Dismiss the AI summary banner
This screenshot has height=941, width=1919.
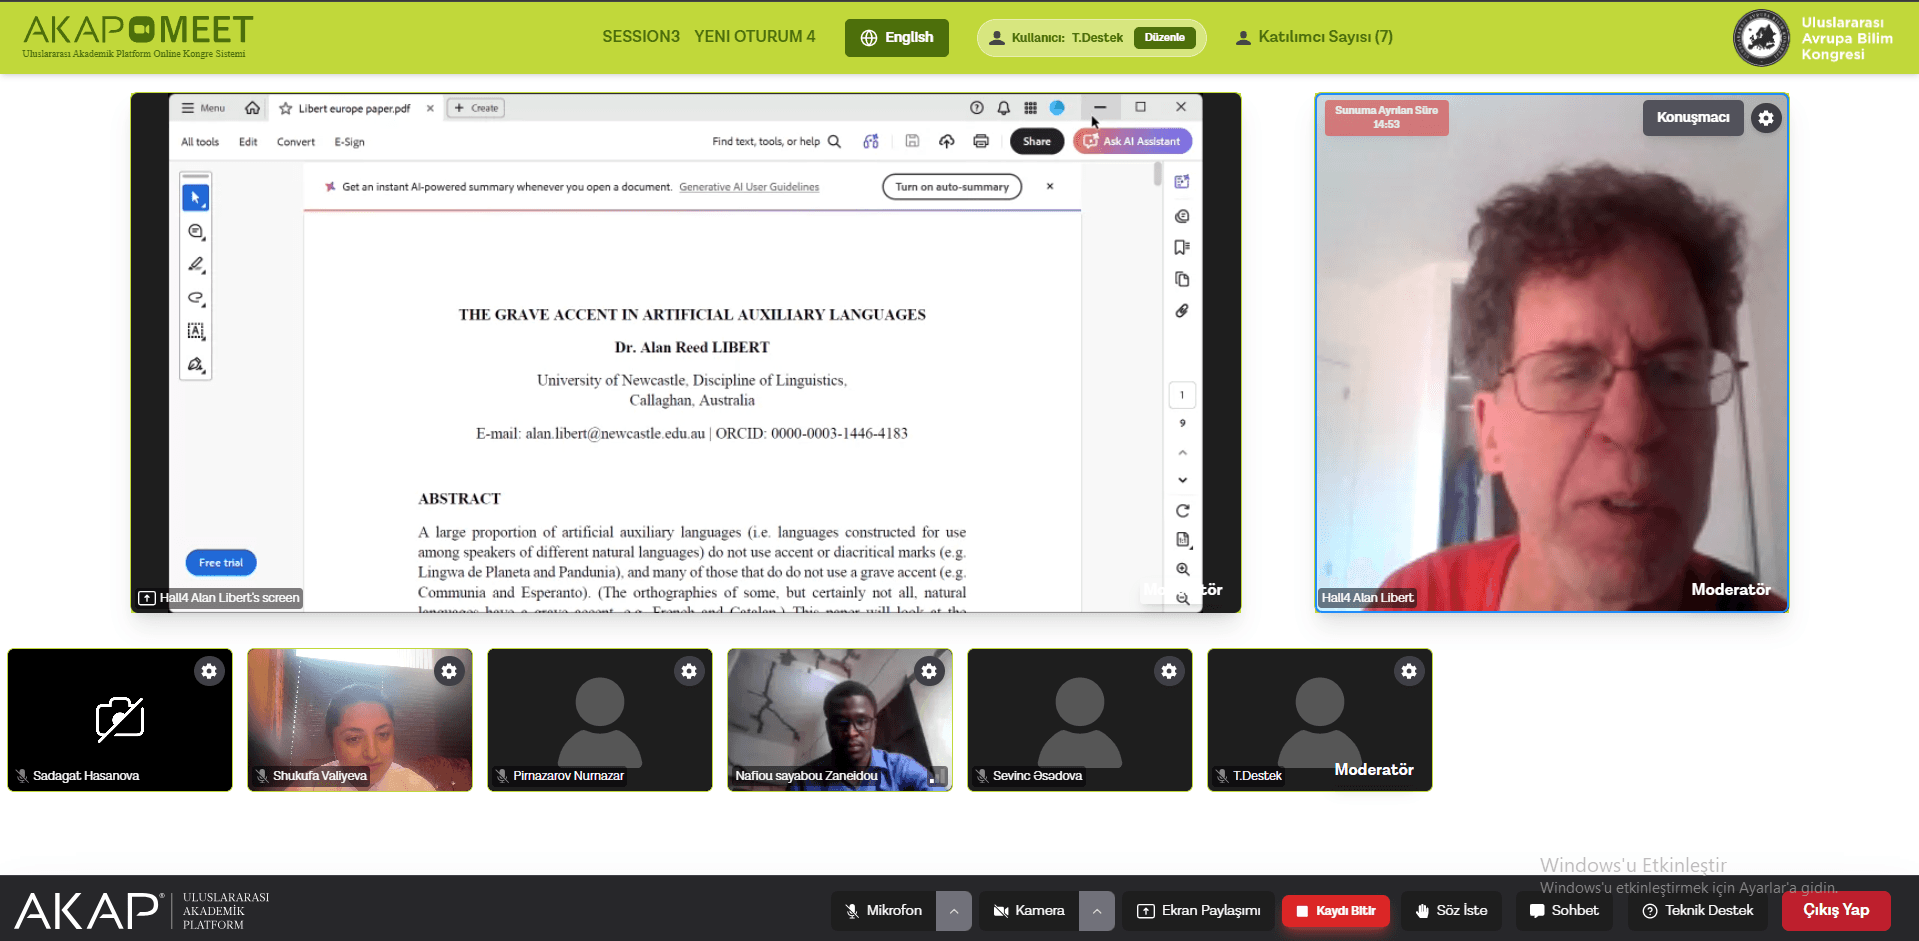pos(1050,186)
